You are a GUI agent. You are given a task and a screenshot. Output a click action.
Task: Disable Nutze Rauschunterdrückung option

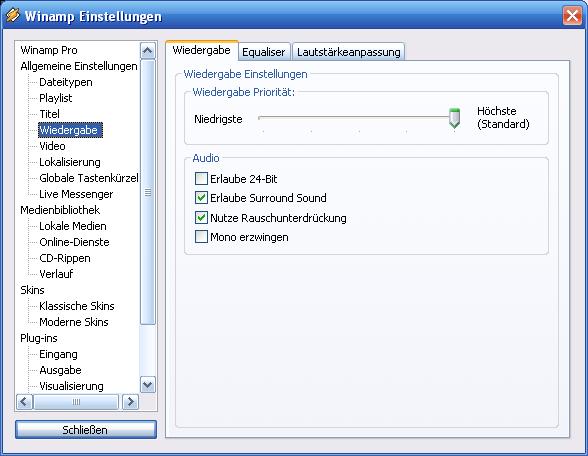click(x=201, y=218)
